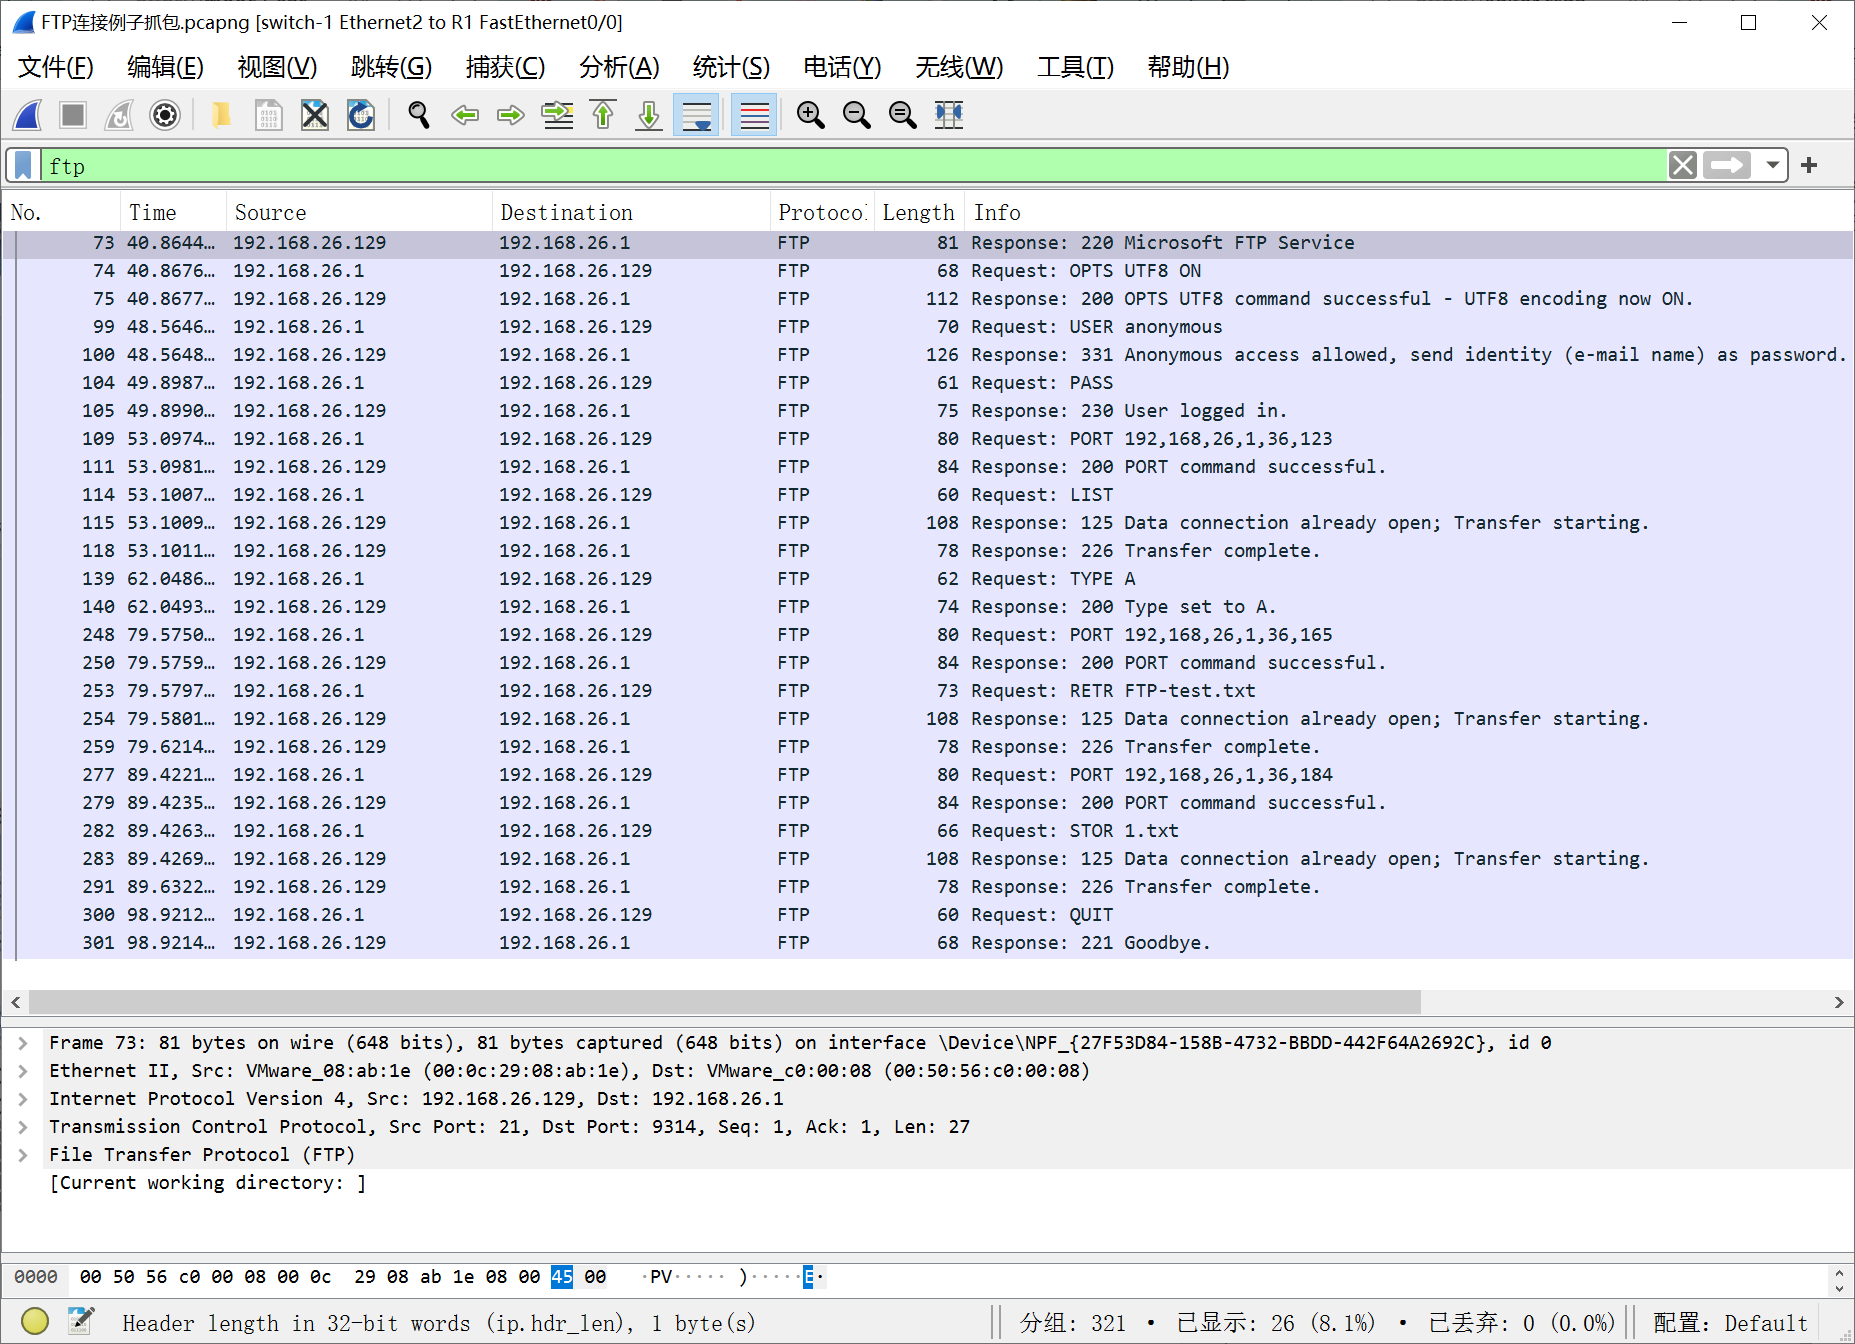
Task: Jump to the last packet
Action: click(649, 115)
